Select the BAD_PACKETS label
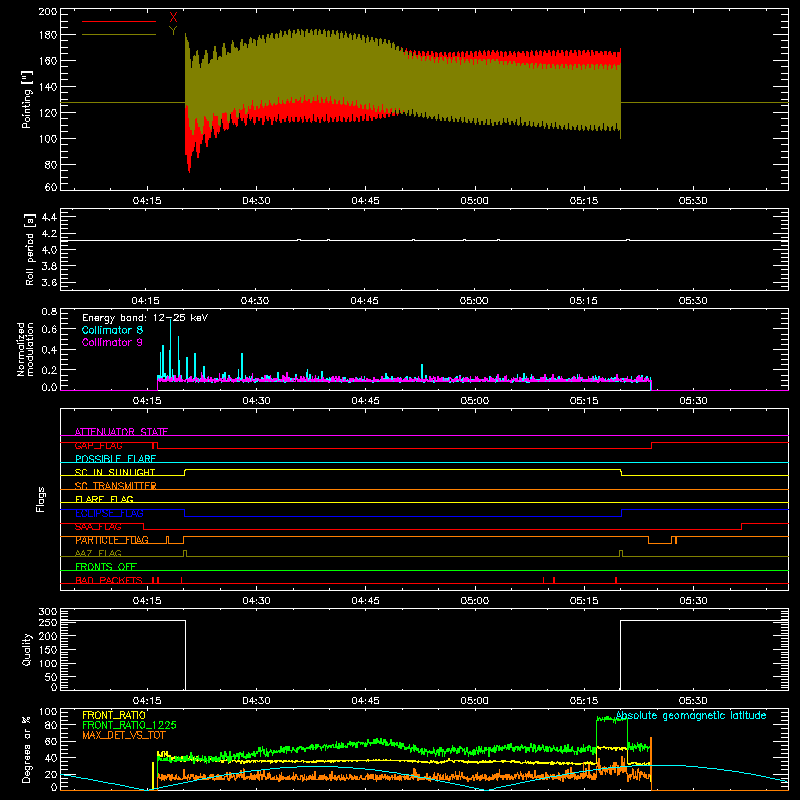This screenshot has height=800, width=800. coord(109,580)
